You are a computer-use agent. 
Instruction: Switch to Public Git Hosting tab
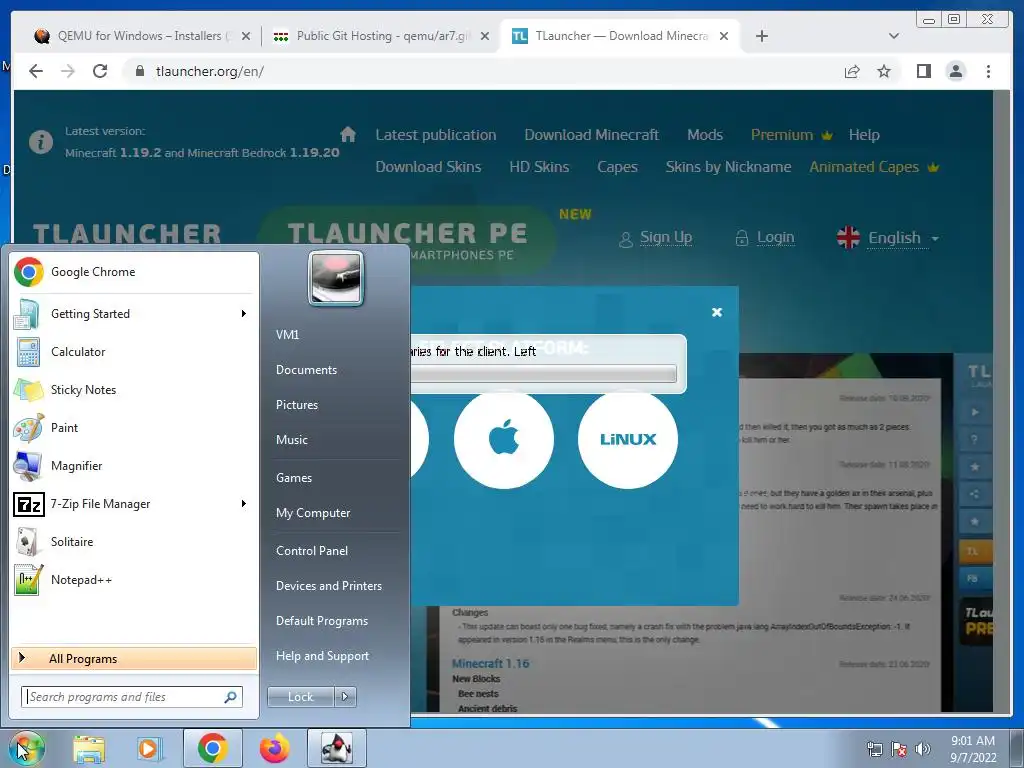[x=379, y=36]
